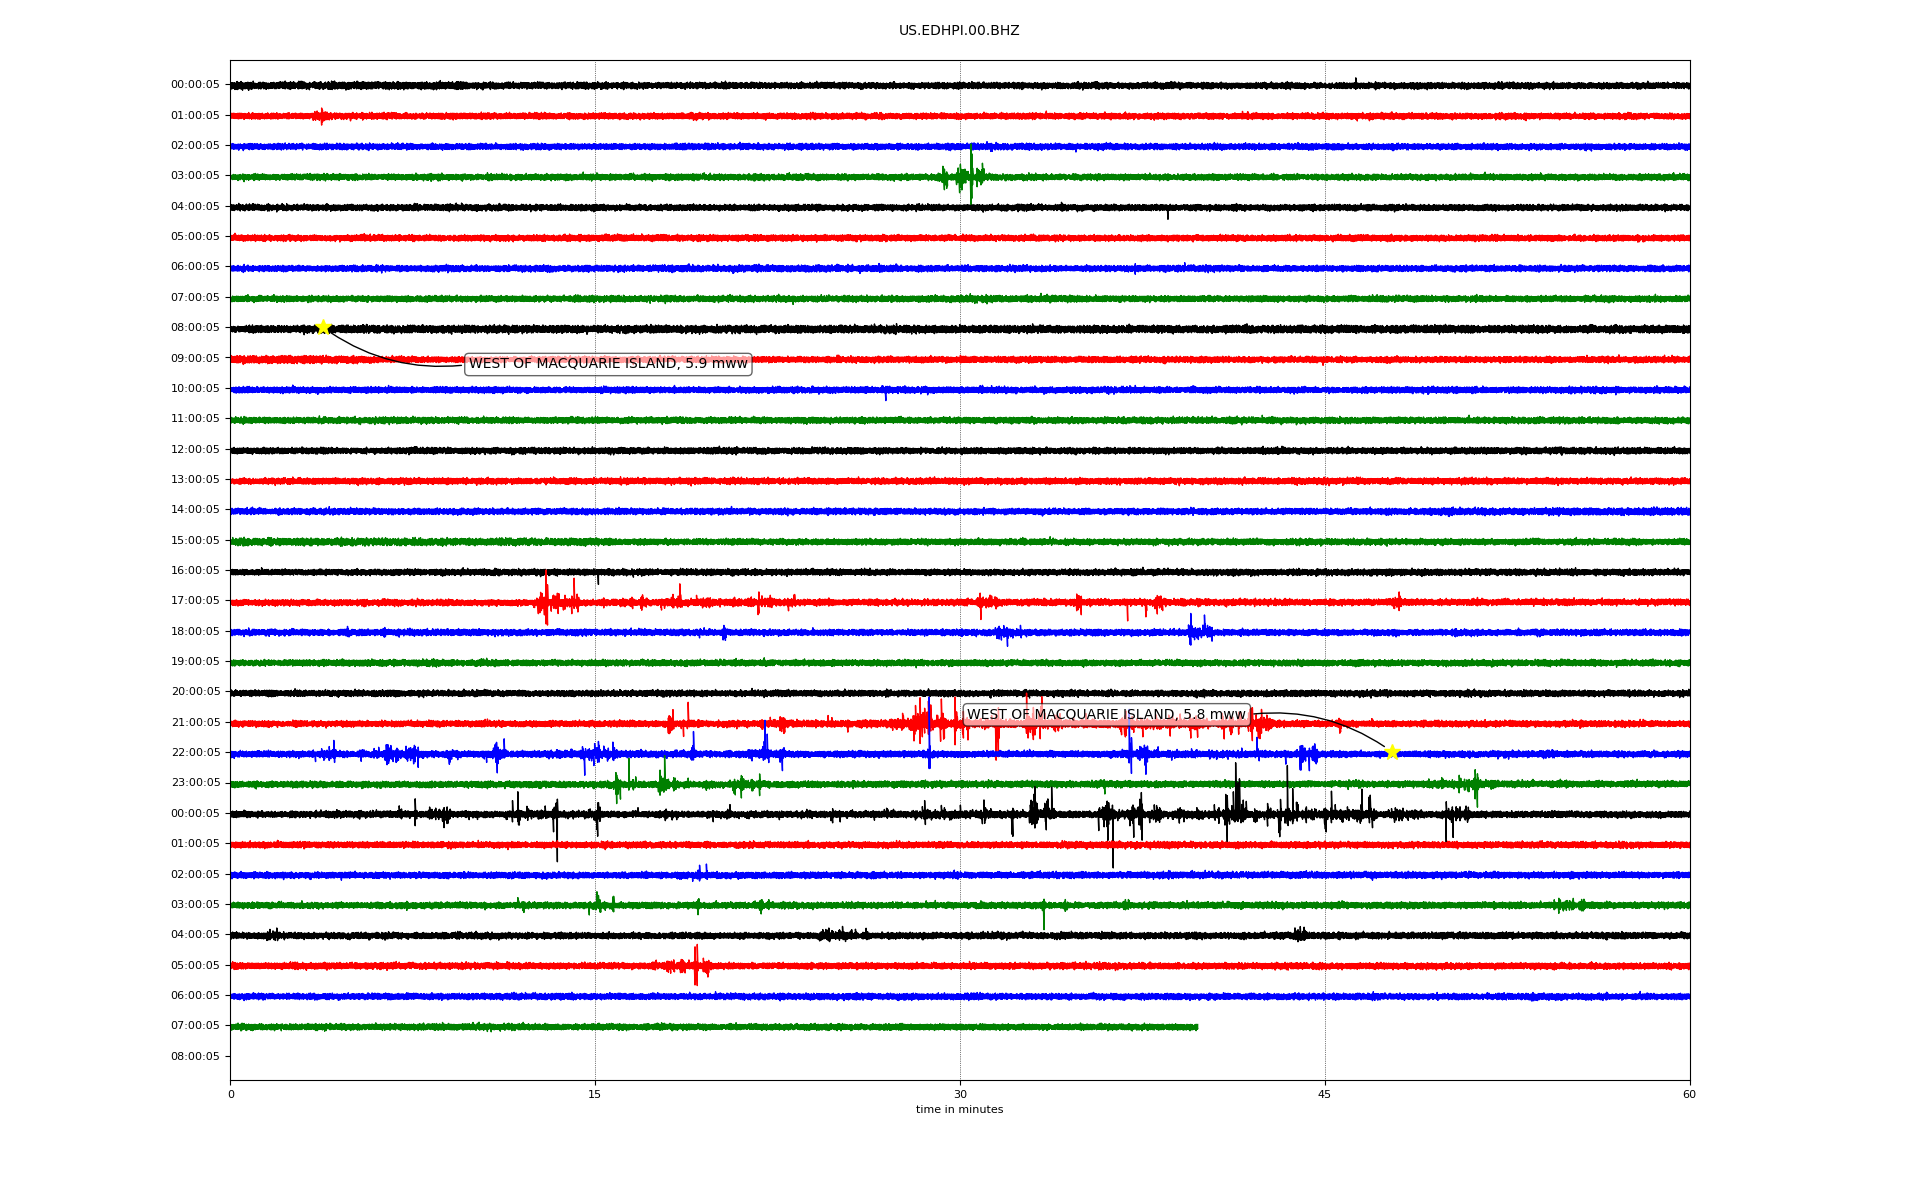Click the US.EDHPI.00.BHZ plot title
Image resolution: width=1920 pixels, height=1200 pixels.
[x=959, y=31]
